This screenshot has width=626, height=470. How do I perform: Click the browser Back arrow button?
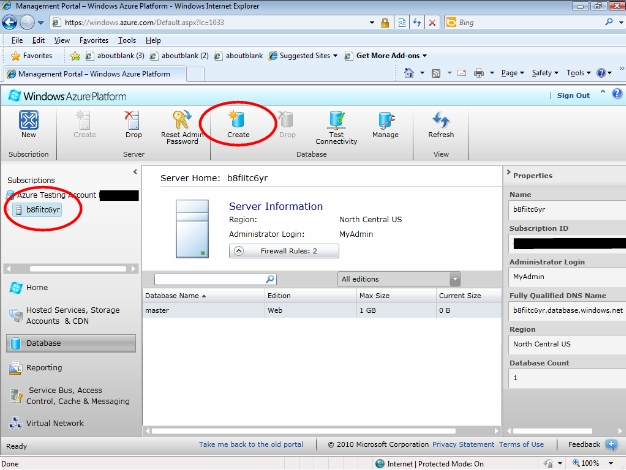pyautogui.click(x=10, y=22)
